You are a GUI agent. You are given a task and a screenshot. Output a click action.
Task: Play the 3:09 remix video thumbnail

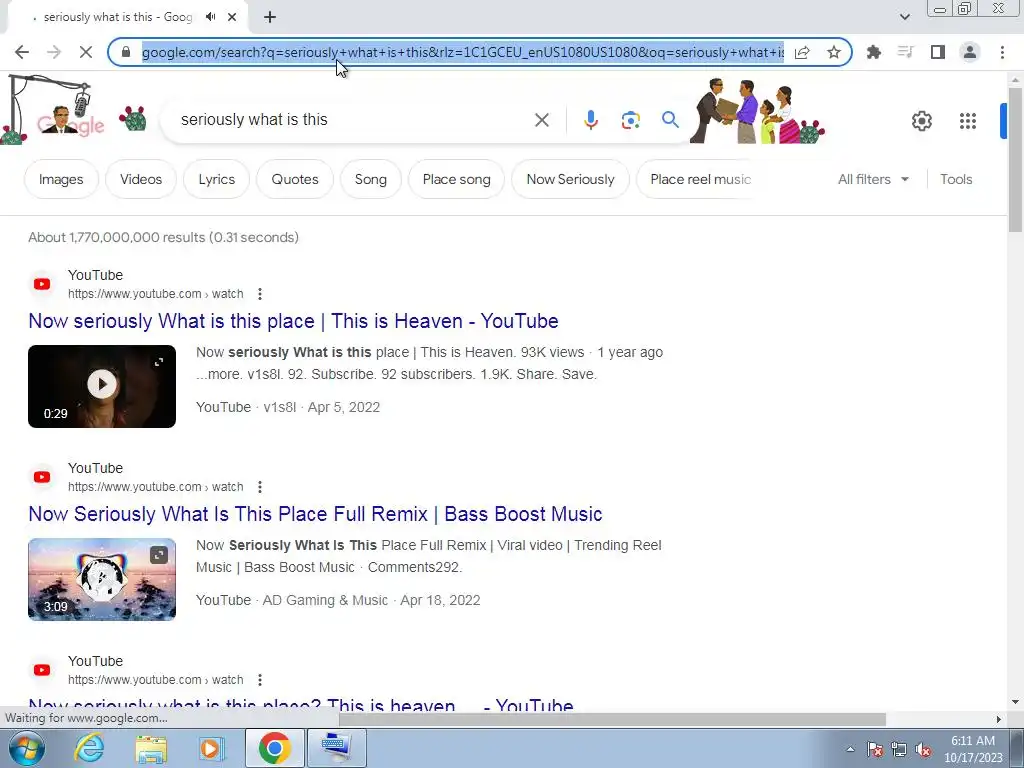[102, 579]
